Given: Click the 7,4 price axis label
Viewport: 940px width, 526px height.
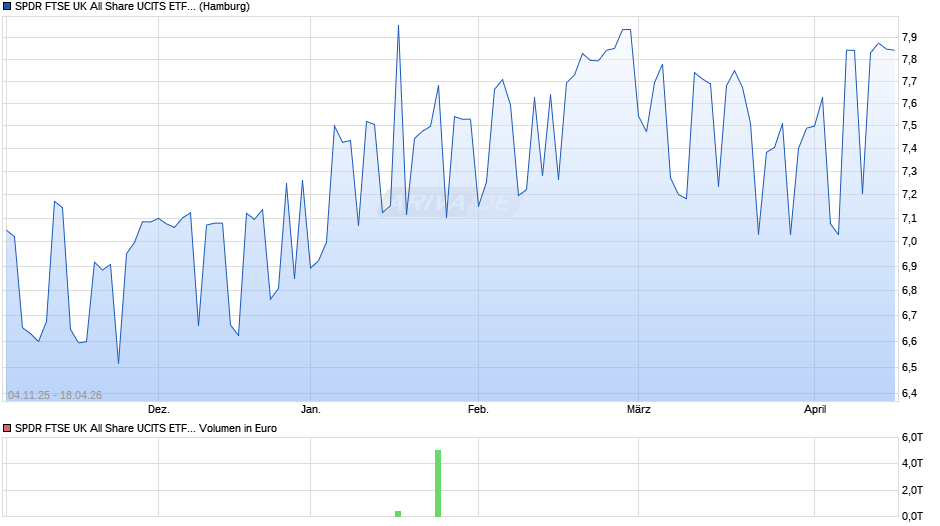Looking at the screenshot, I should click(x=909, y=149).
